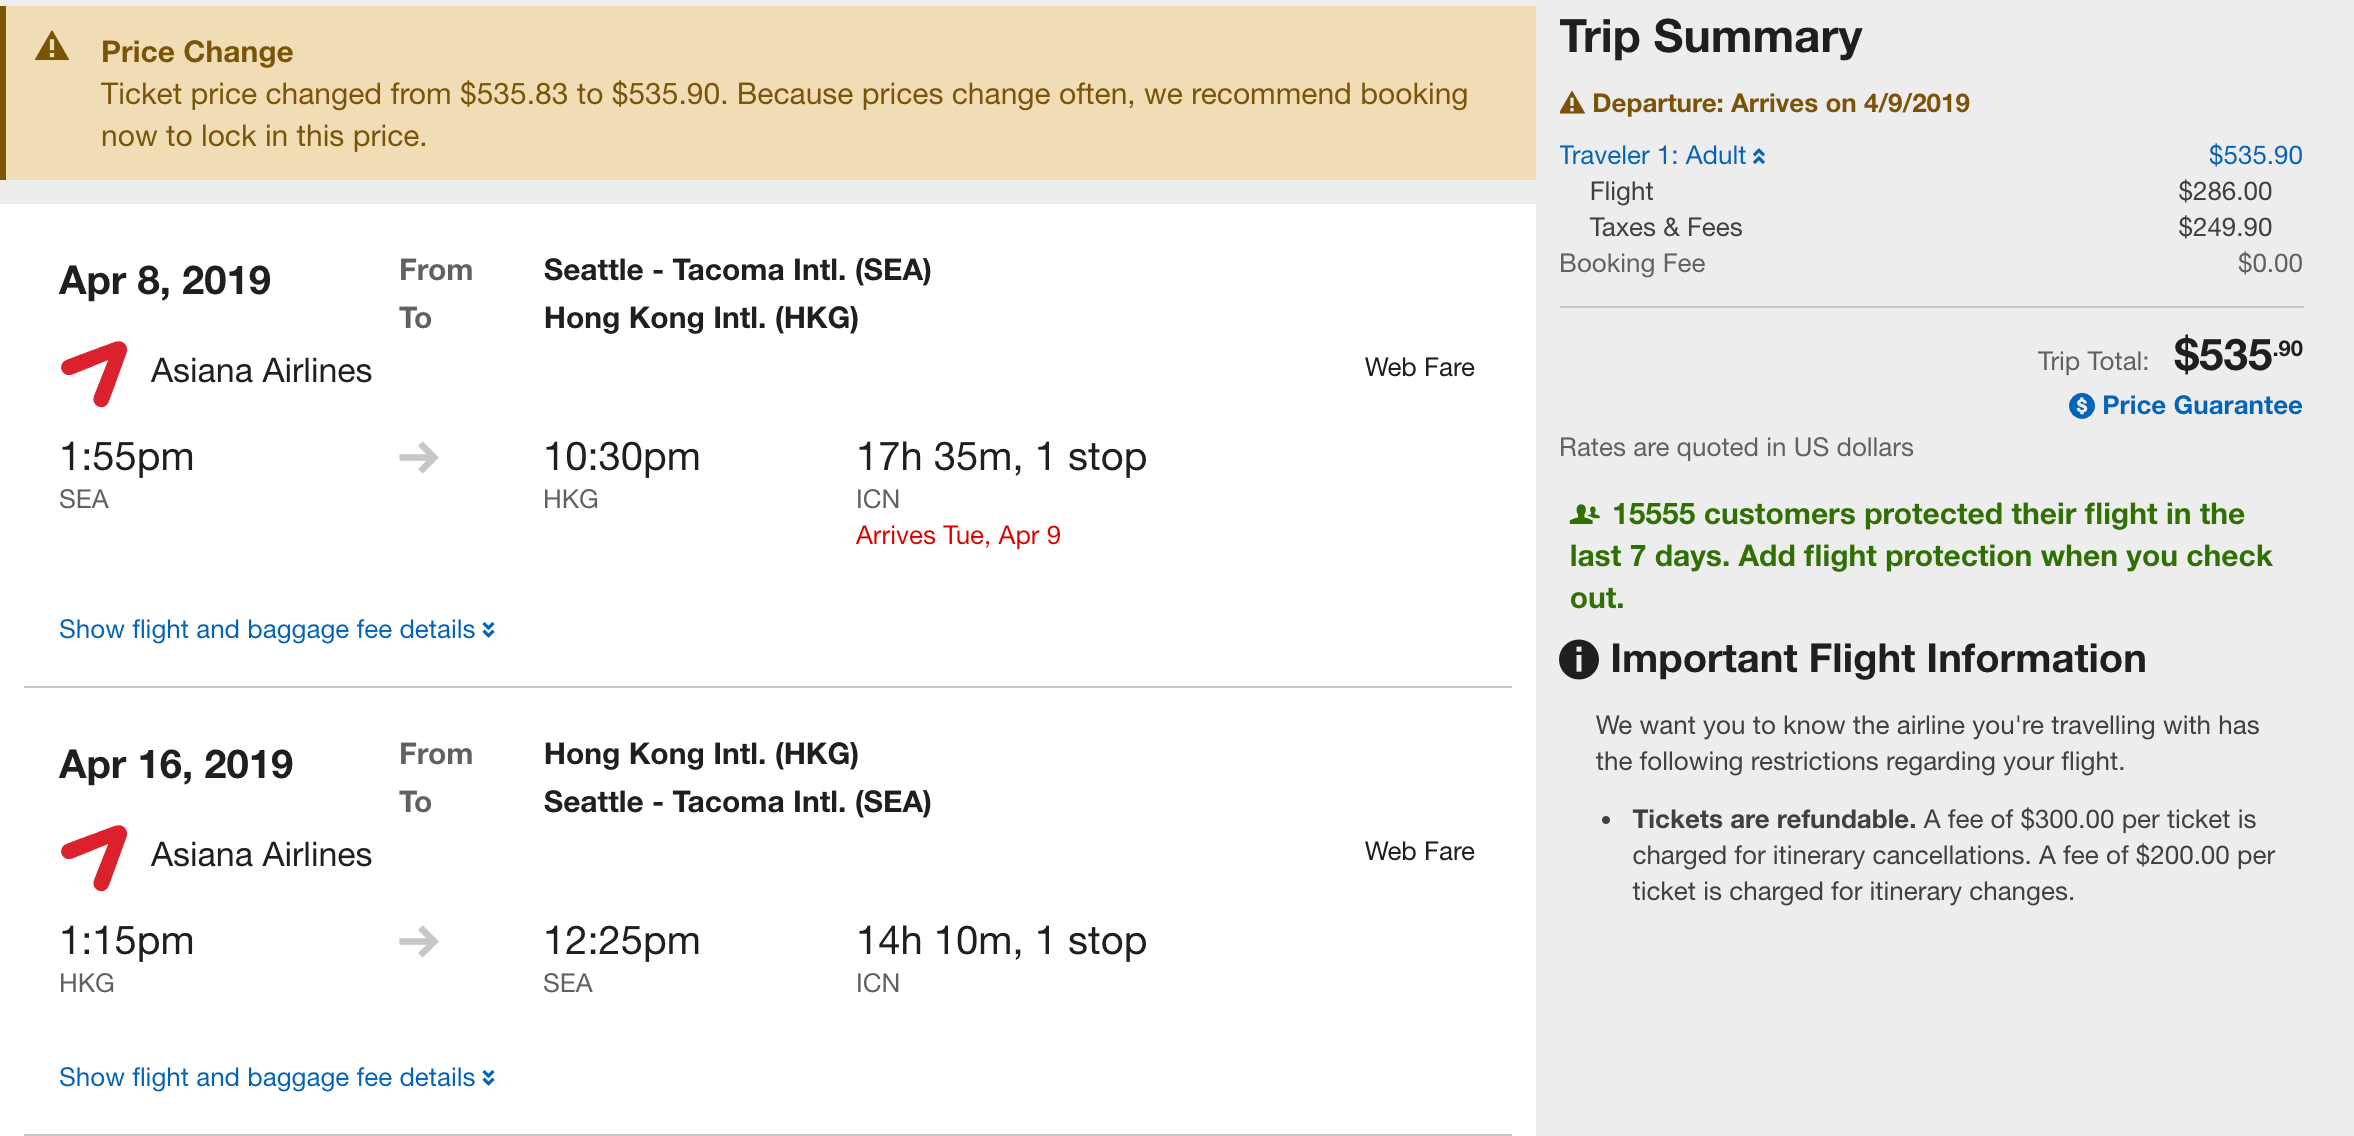Screen dimensions: 2354x1136
Task: Collapse the Traveler 1: Adult price breakdown
Action: click(x=1662, y=156)
